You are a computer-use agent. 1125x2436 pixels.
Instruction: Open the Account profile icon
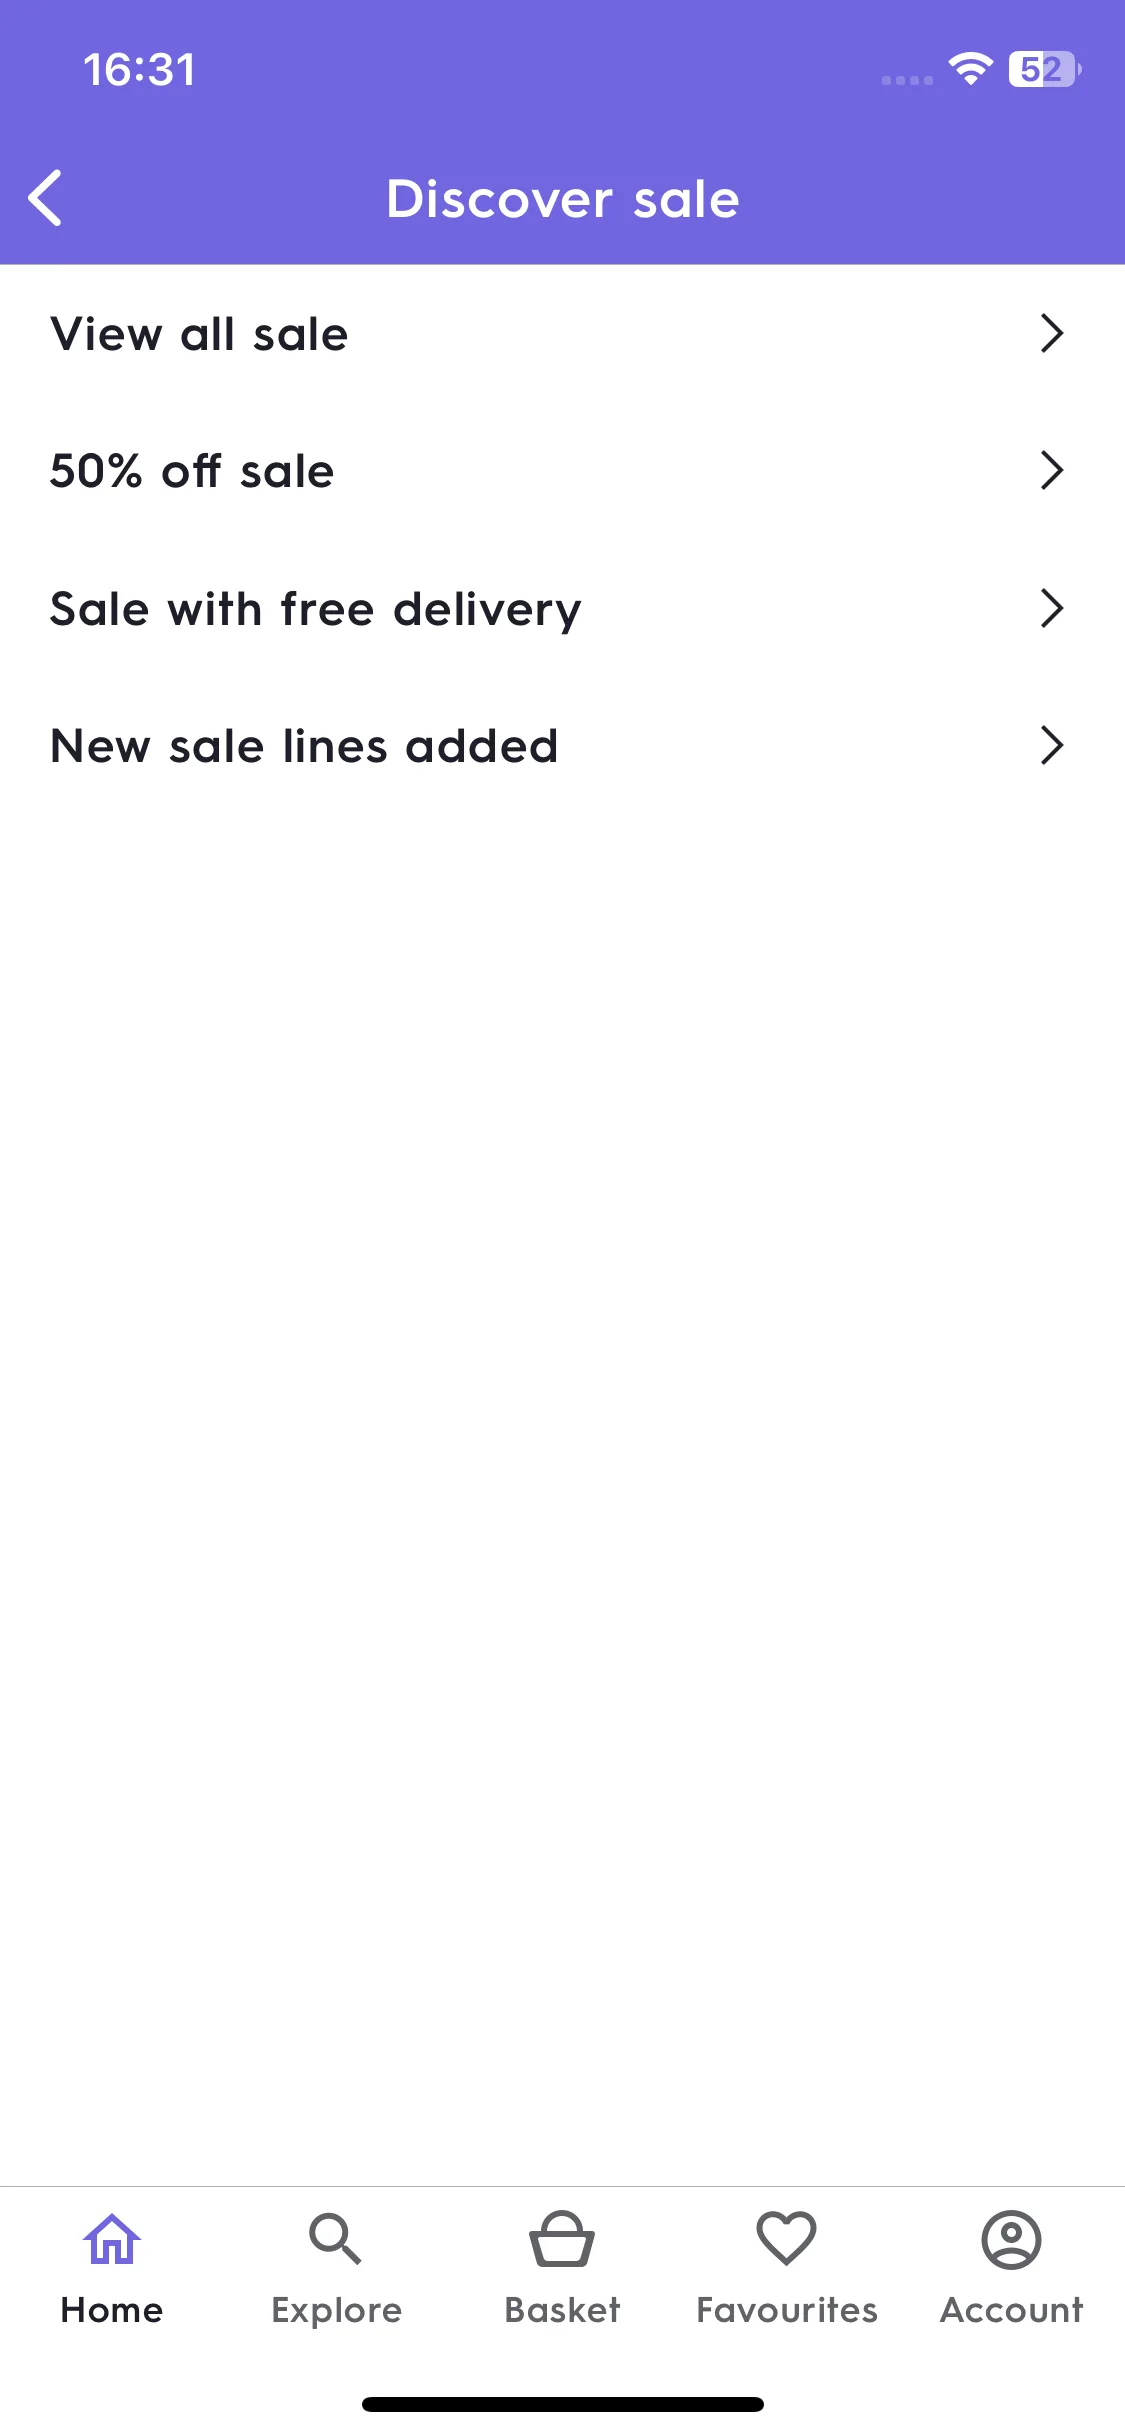1012,2239
